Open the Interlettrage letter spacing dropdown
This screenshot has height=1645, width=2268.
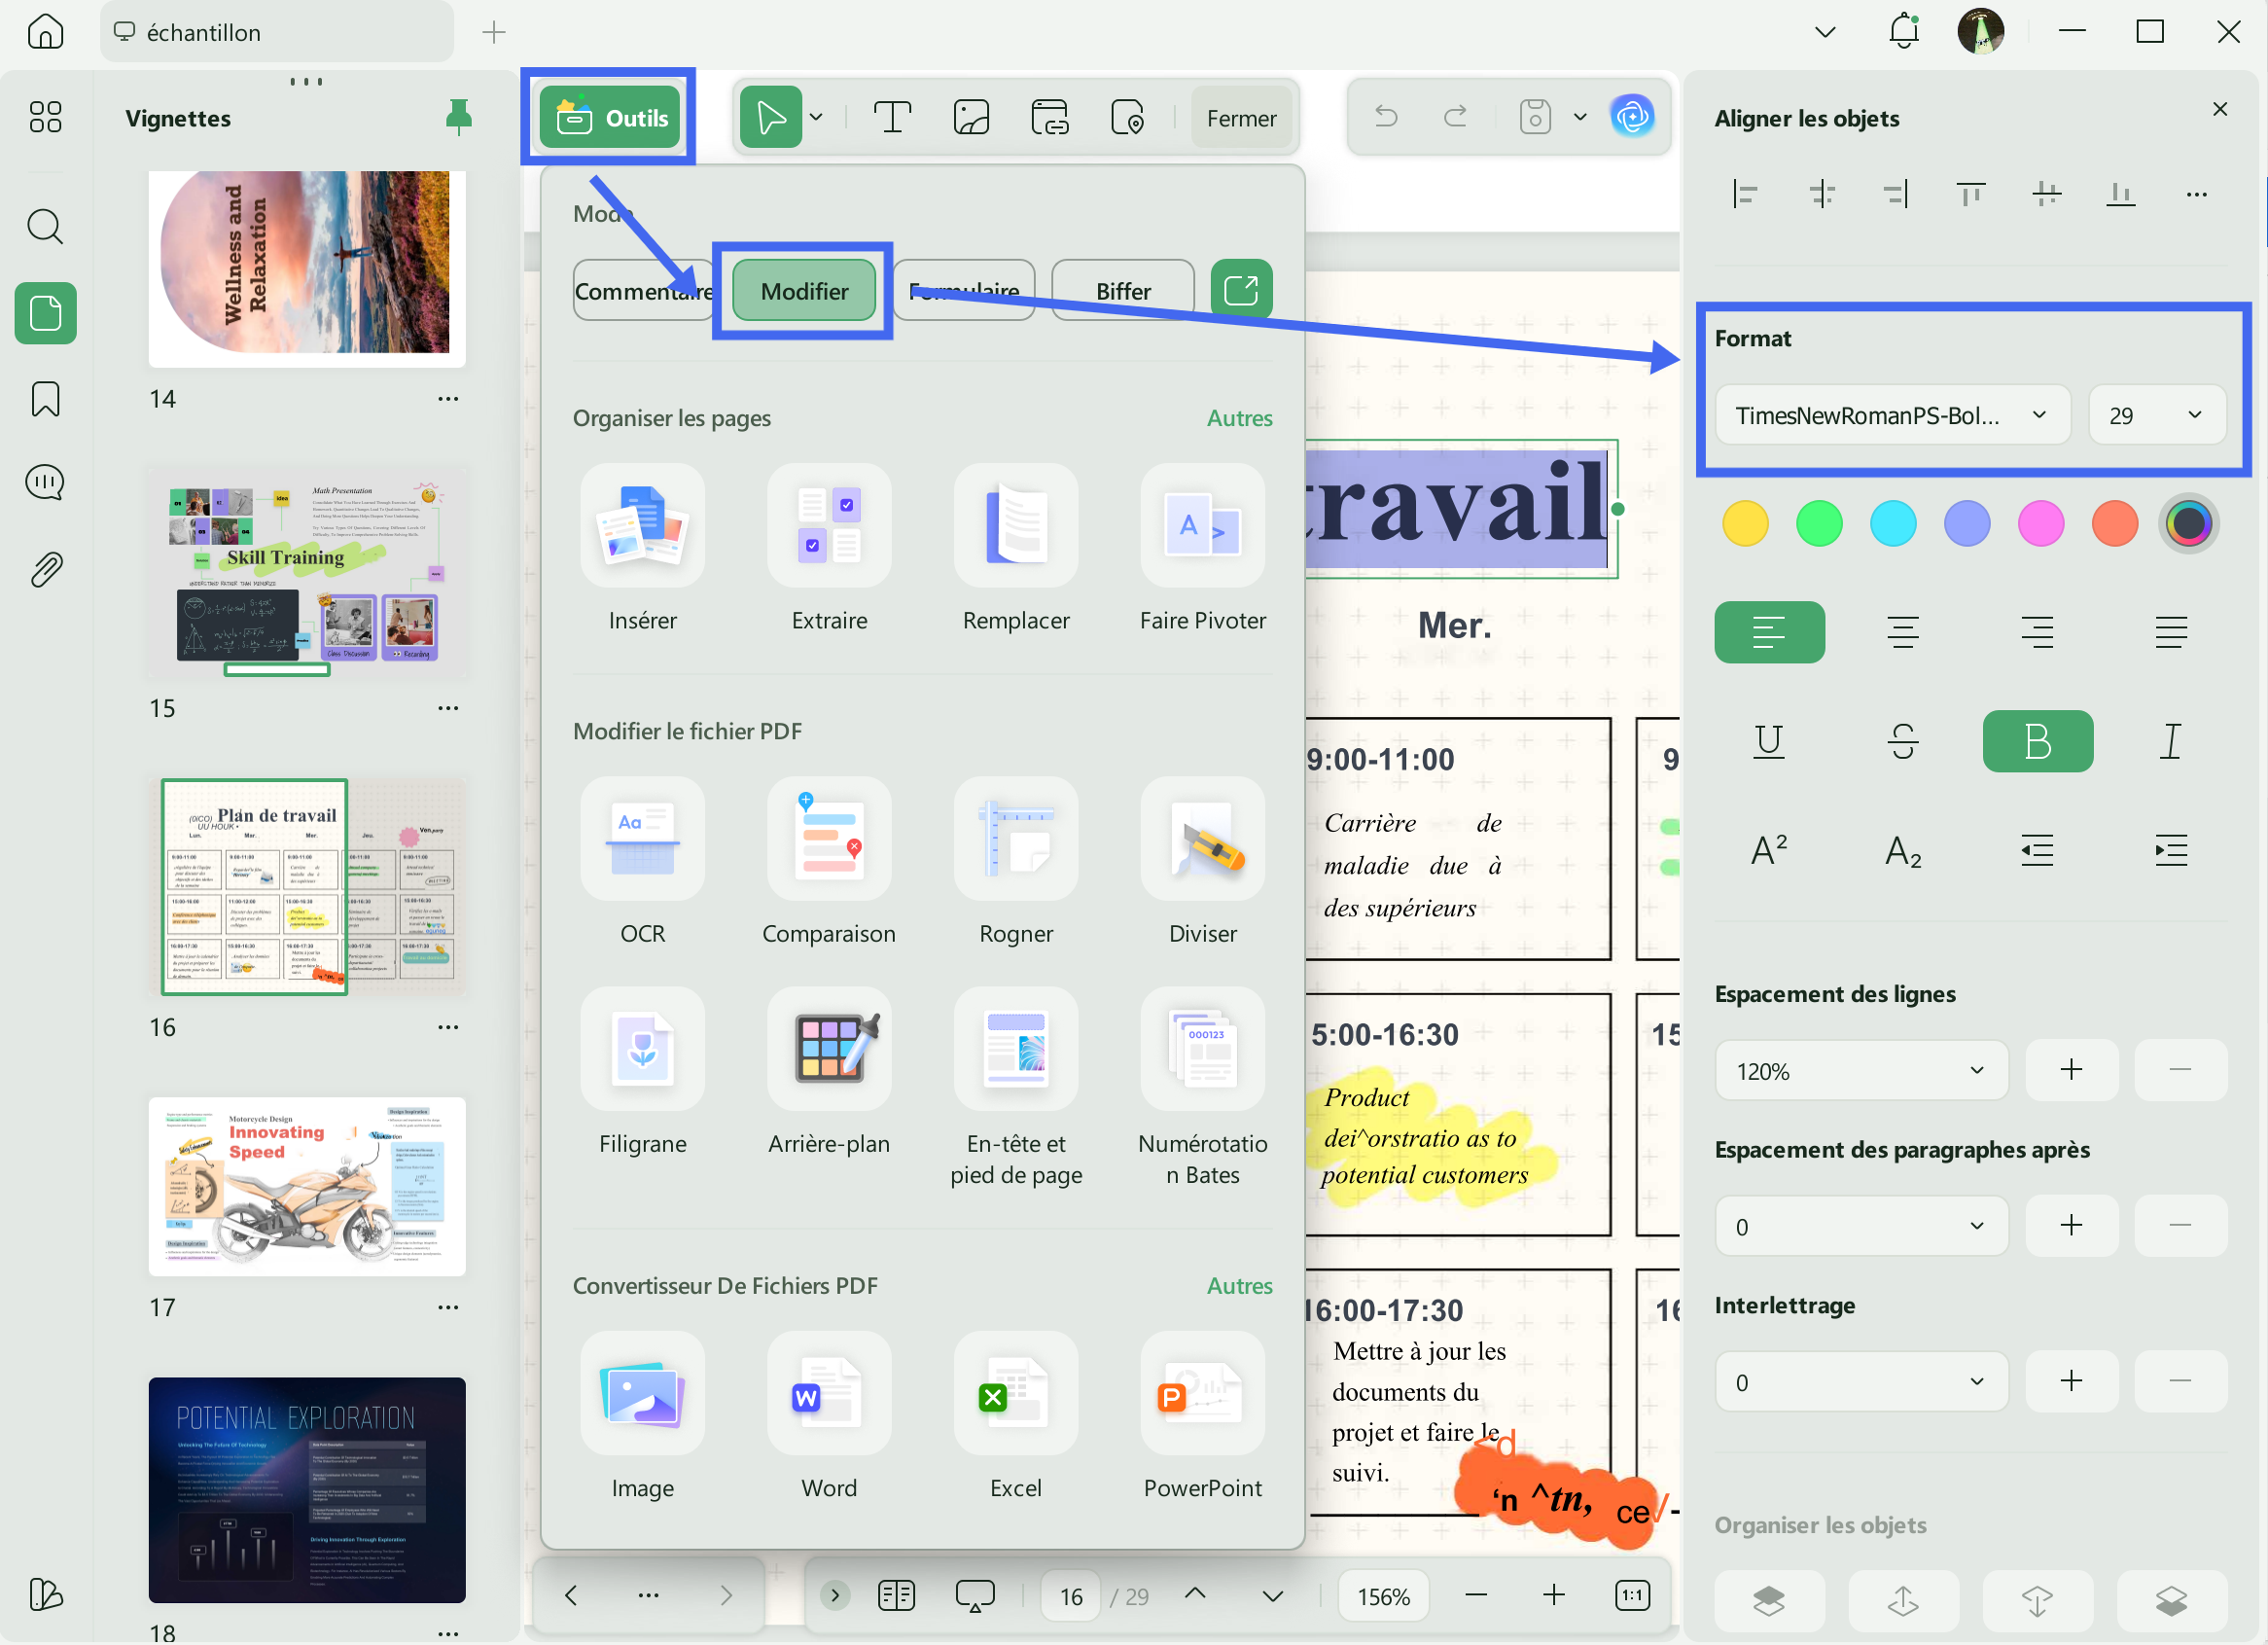1861,1382
